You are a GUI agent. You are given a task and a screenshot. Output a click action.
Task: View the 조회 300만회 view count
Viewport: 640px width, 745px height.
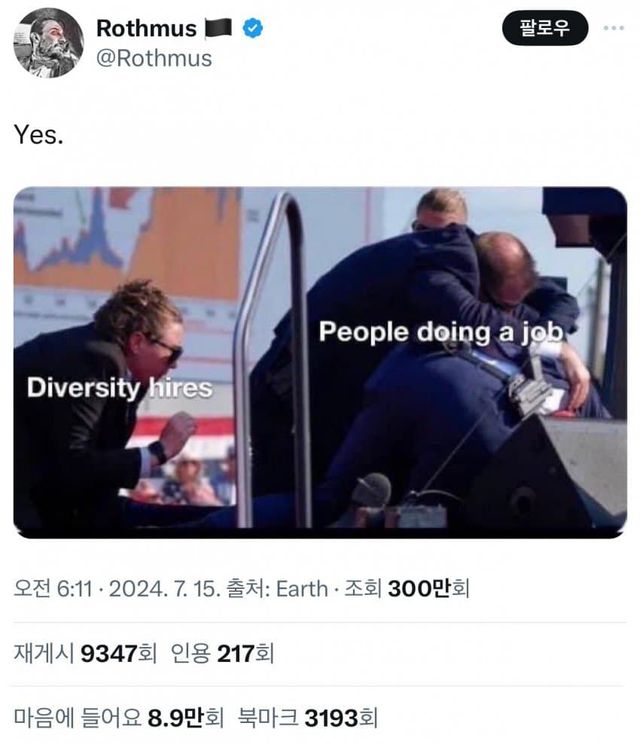pyautogui.click(x=407, y=589)
